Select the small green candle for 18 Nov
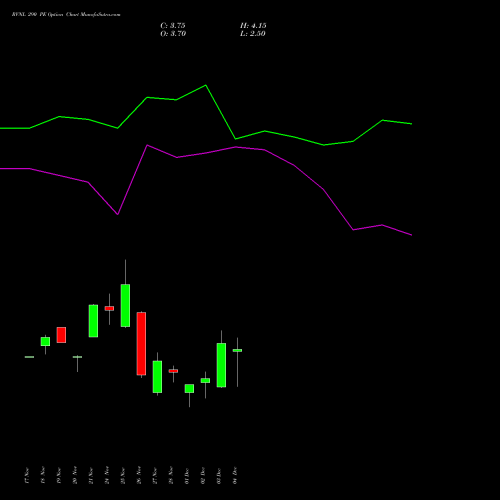500x500 pixels. click(45, 341)
